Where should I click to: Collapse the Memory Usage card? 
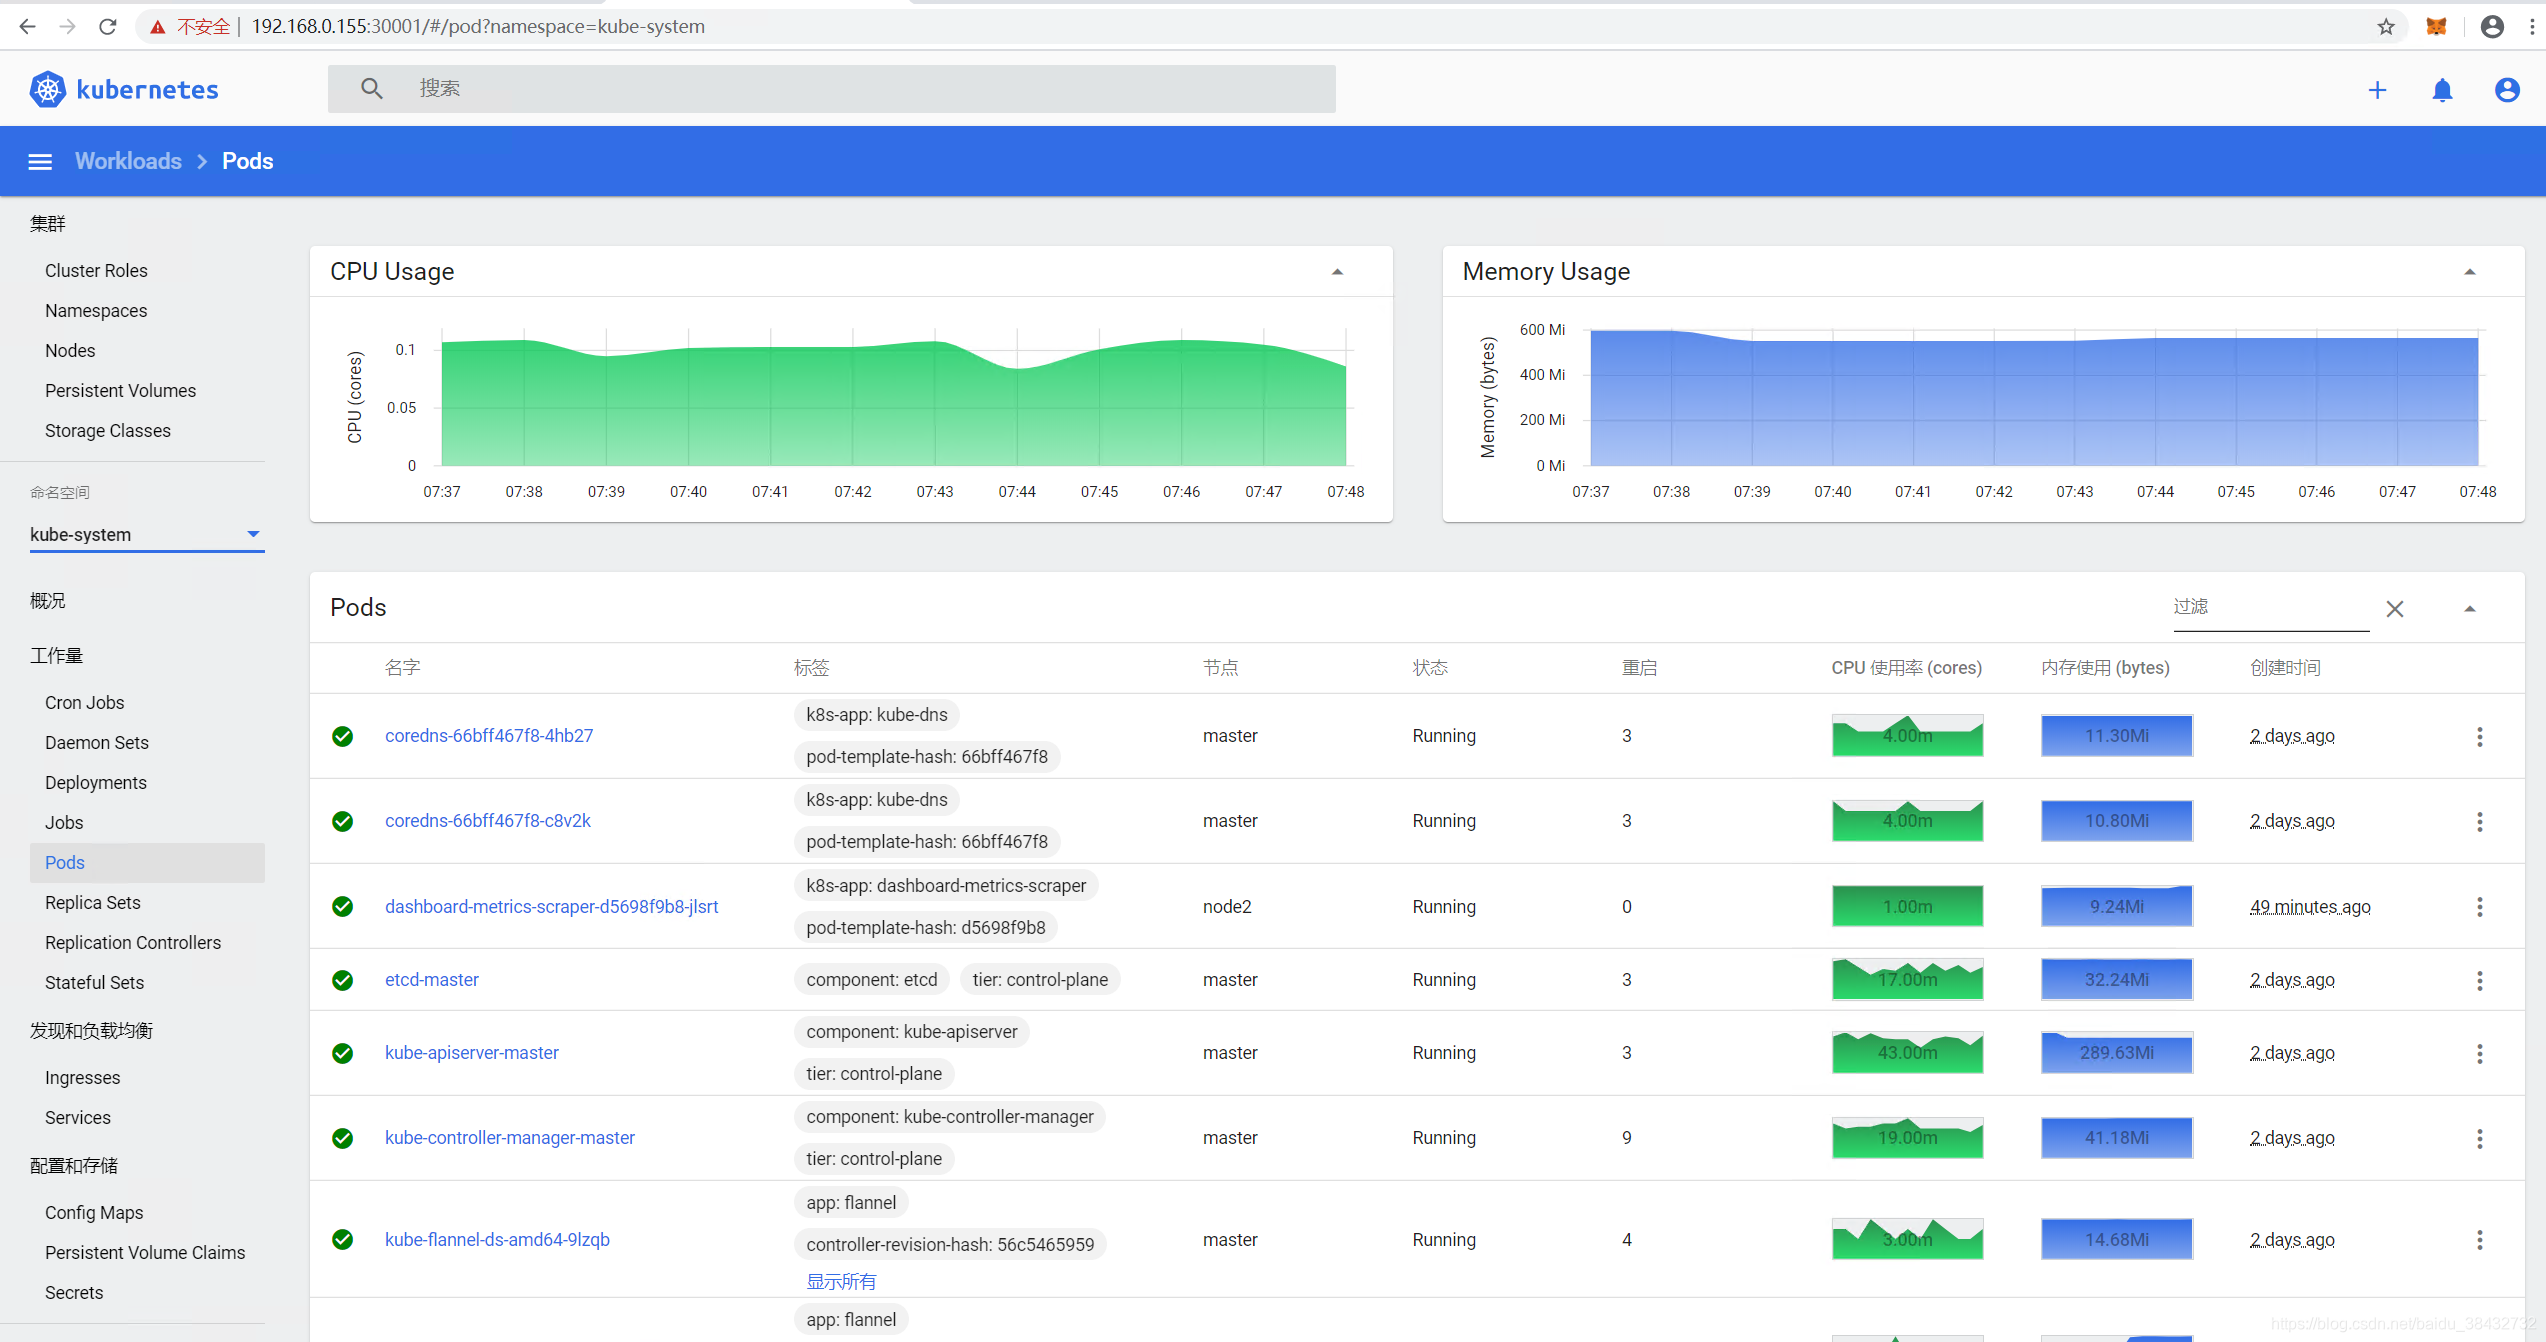(2469, 272)
